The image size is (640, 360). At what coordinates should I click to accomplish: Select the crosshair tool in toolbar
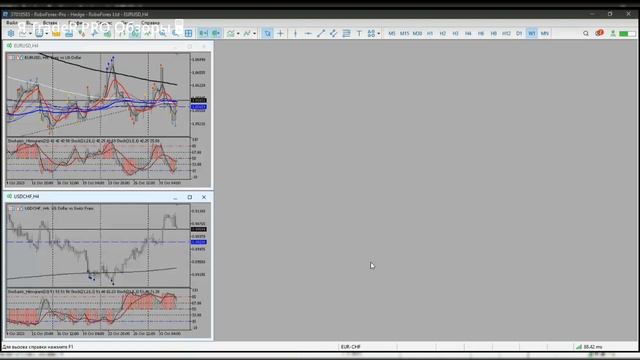(280, 33)
